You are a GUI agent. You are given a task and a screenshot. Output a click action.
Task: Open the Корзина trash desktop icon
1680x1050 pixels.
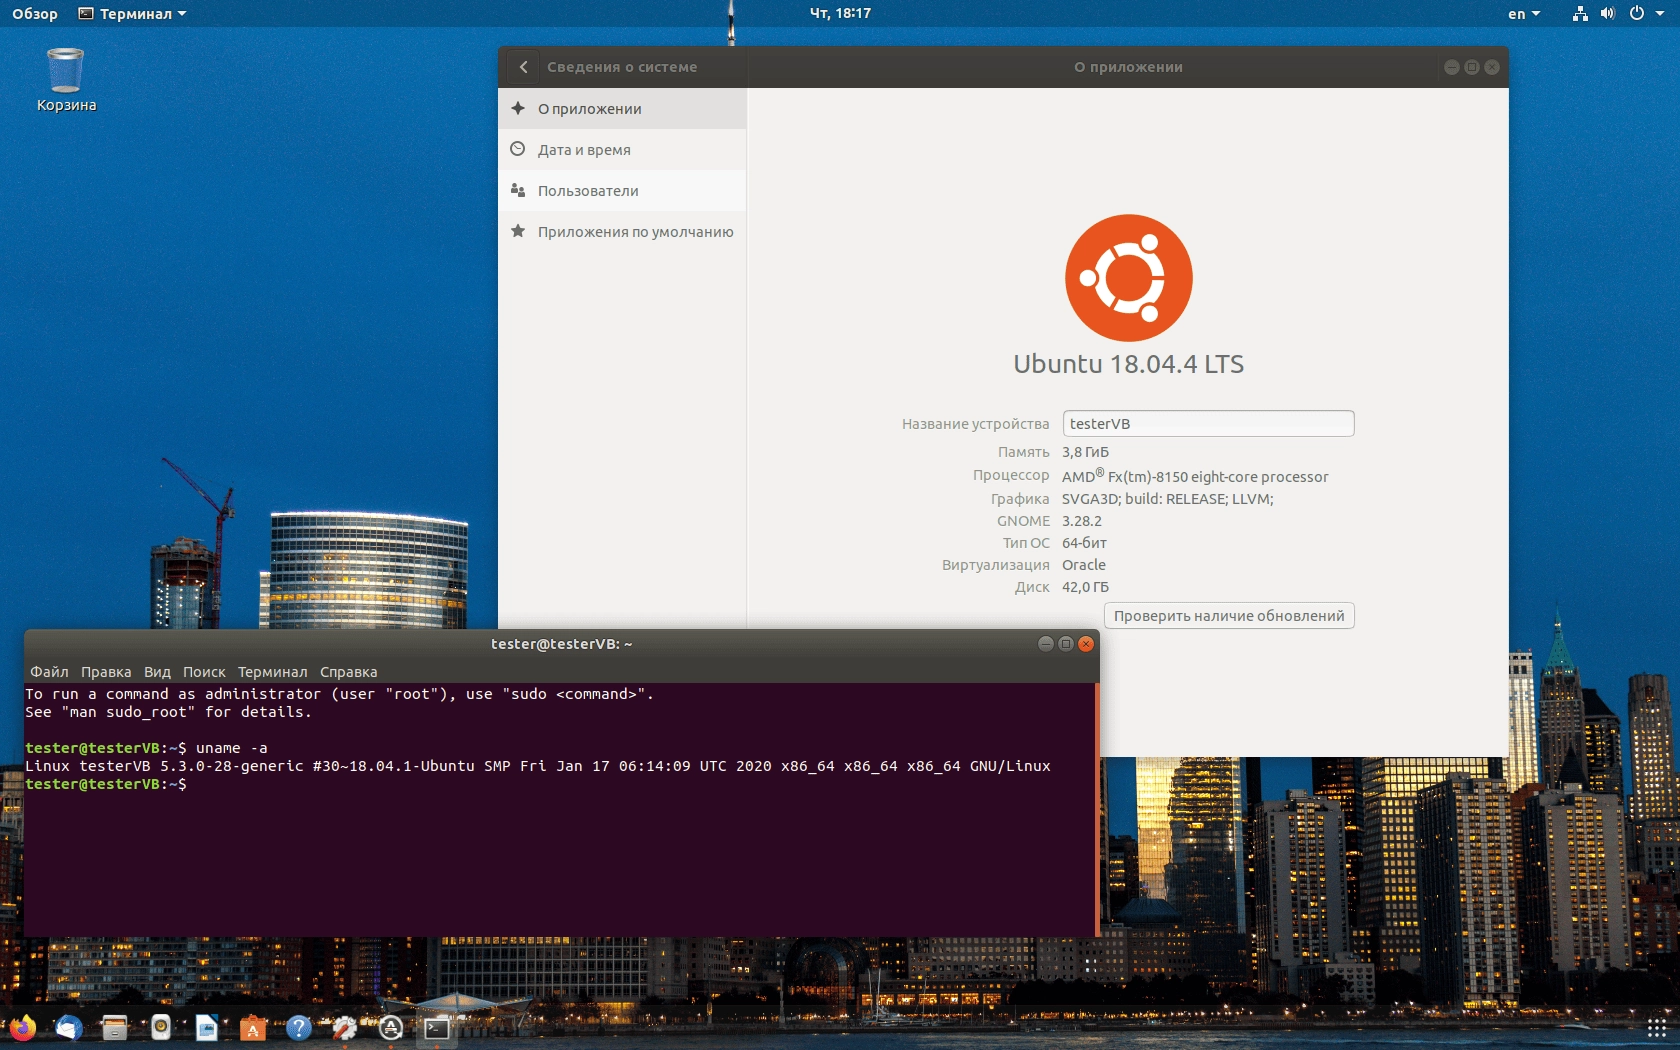pyautogui.click(x=66, y=80)
